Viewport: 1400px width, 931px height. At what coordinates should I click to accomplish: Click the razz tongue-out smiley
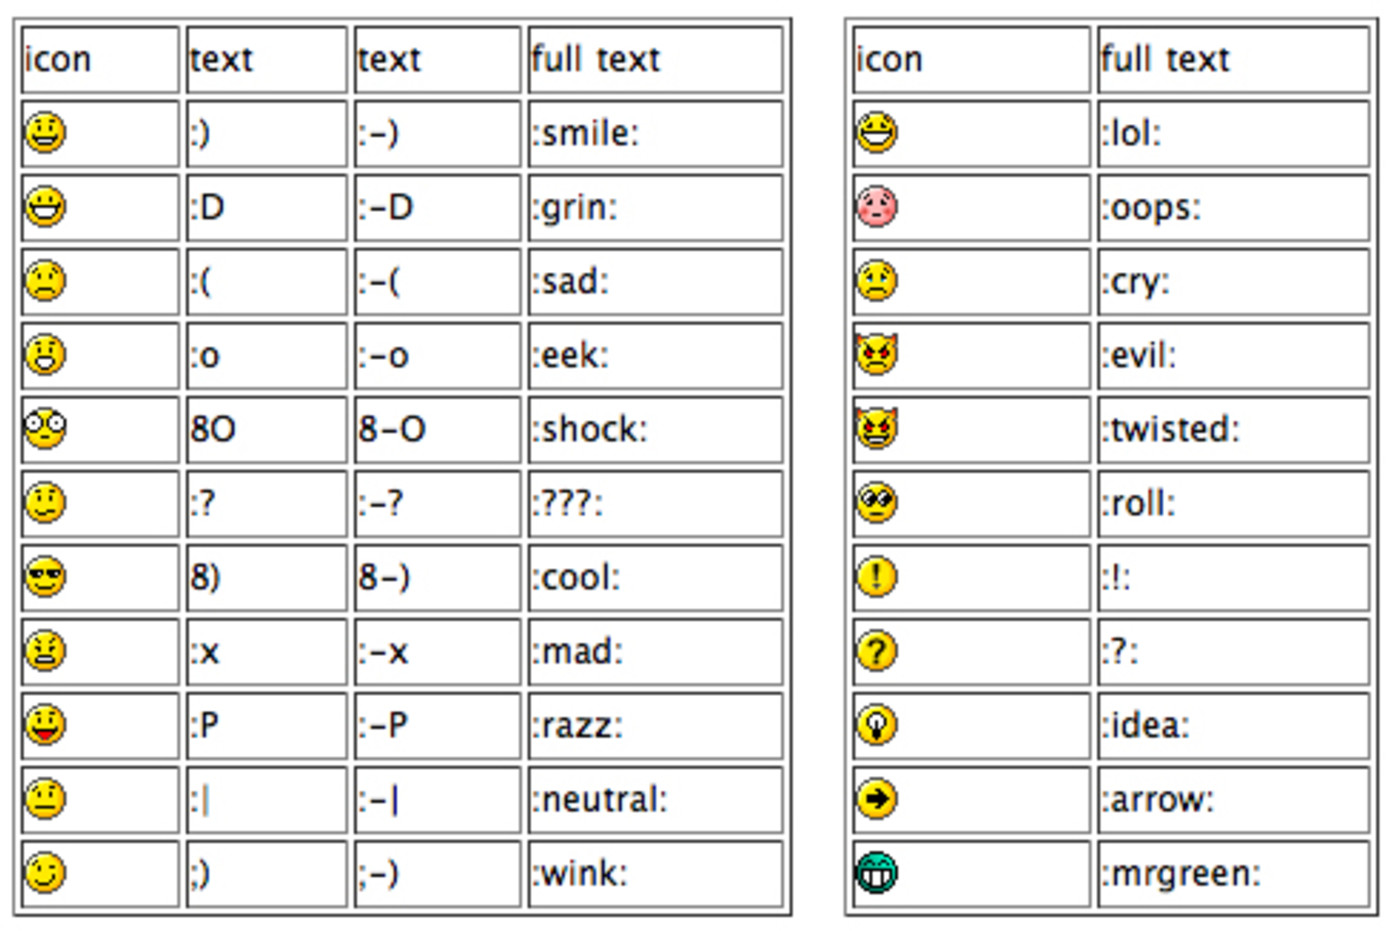point(45,725)
